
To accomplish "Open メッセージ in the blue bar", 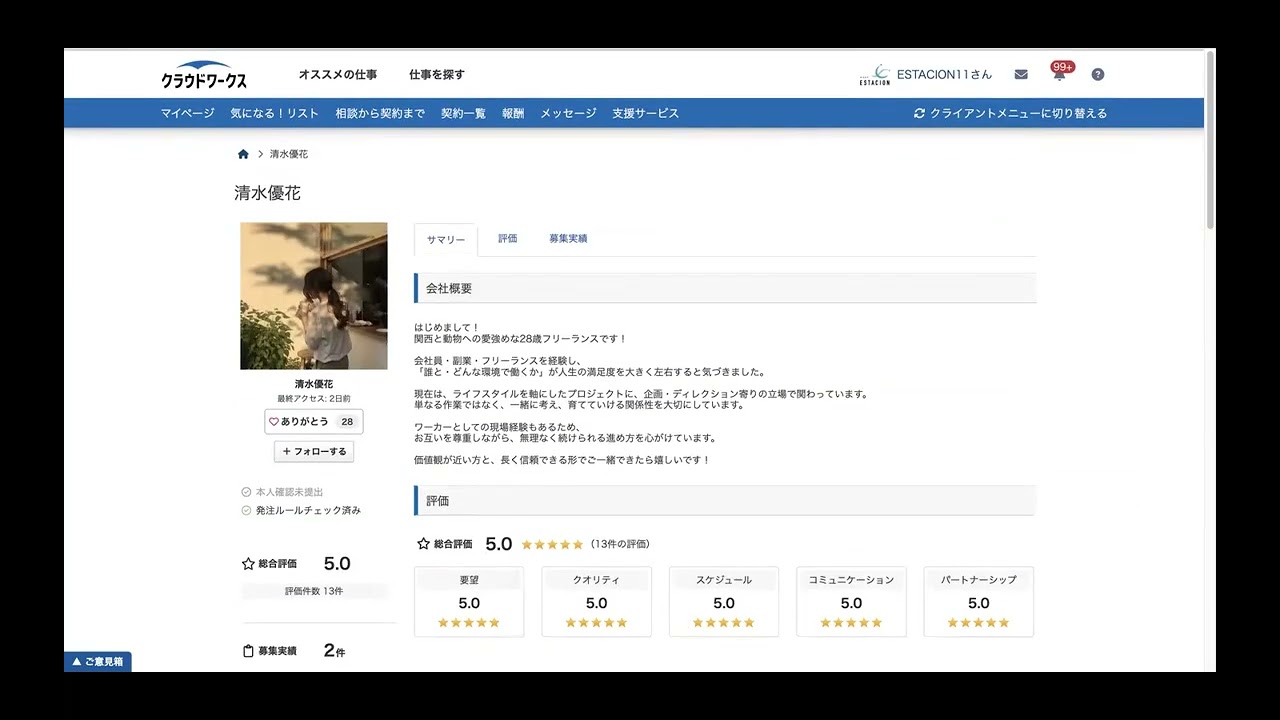I will tap(568, 114).
